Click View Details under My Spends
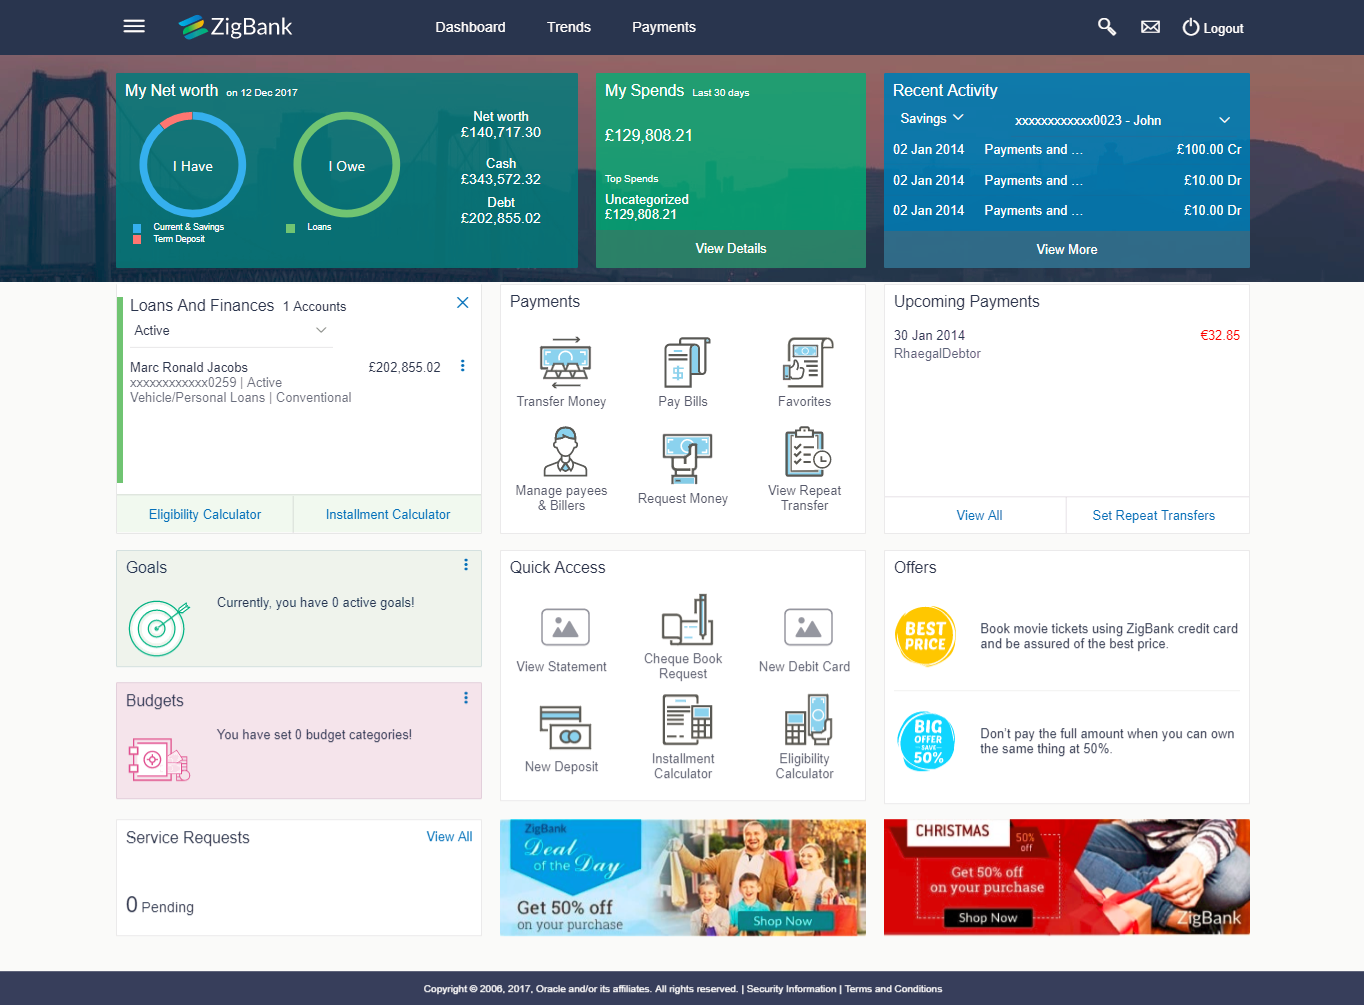This screenshot has height=1005, width=1364. coord(730,249)
